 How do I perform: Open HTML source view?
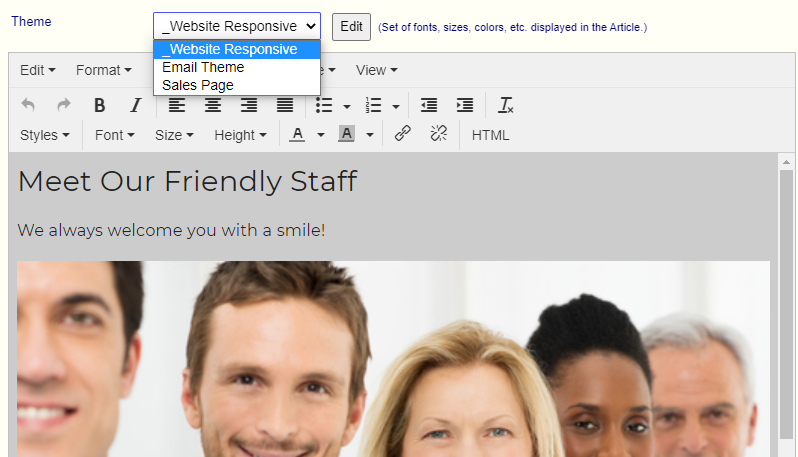click(490, 135)
